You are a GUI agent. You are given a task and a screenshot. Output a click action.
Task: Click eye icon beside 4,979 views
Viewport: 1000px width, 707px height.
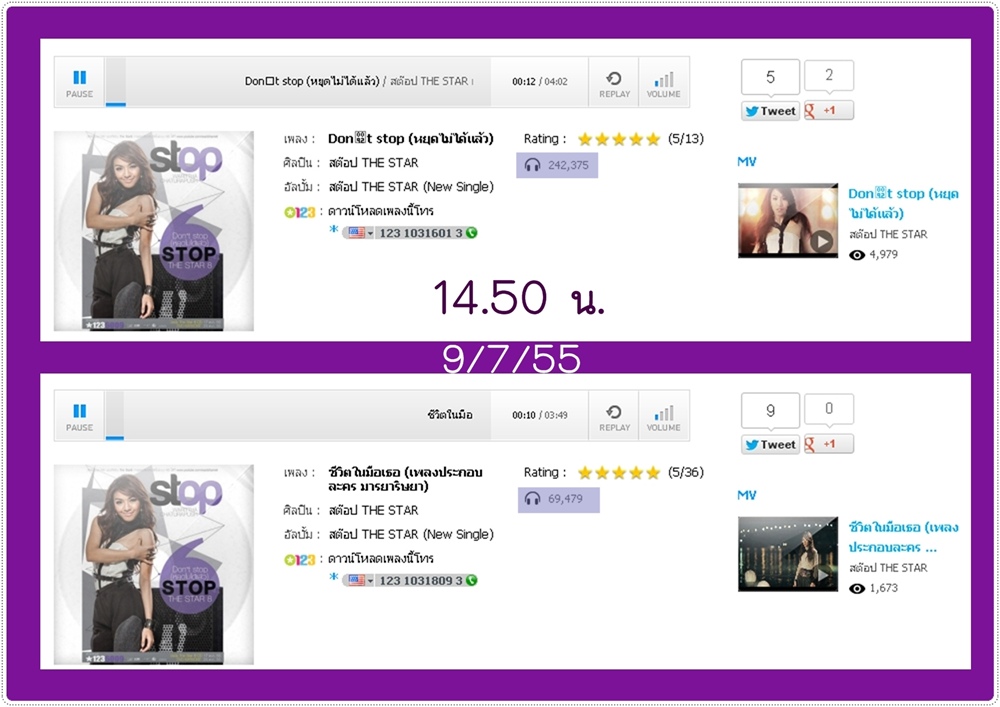coord(857,255)
